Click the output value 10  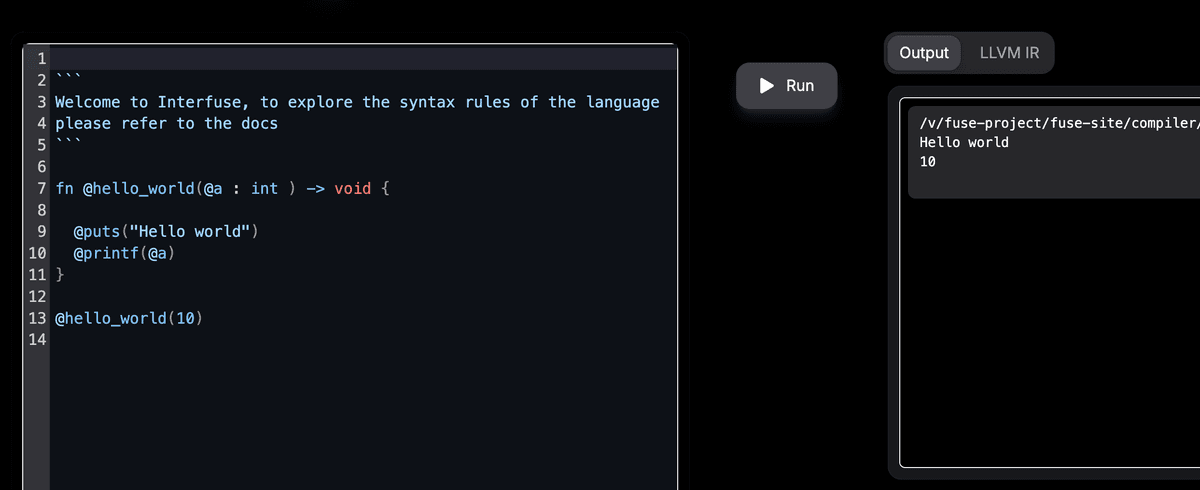pos(927,162)
